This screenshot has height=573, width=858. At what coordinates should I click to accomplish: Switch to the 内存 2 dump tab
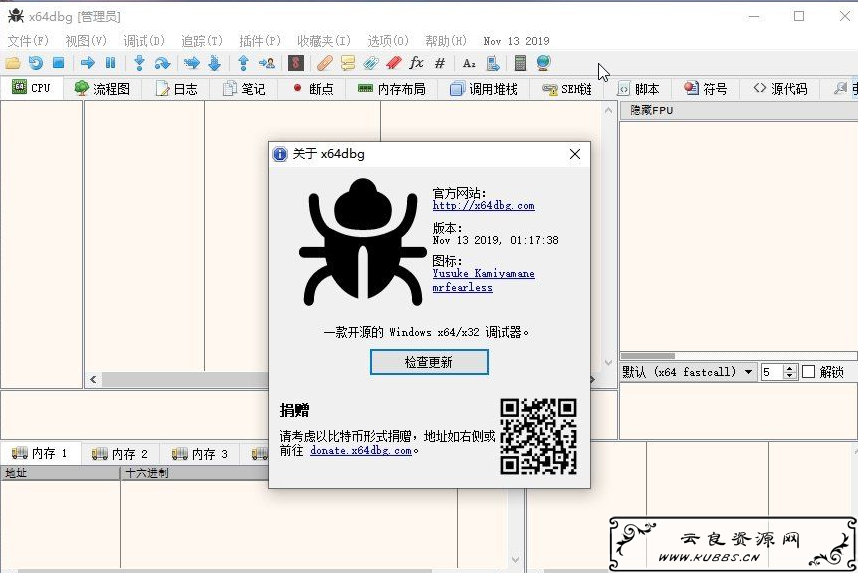point(120,454)
